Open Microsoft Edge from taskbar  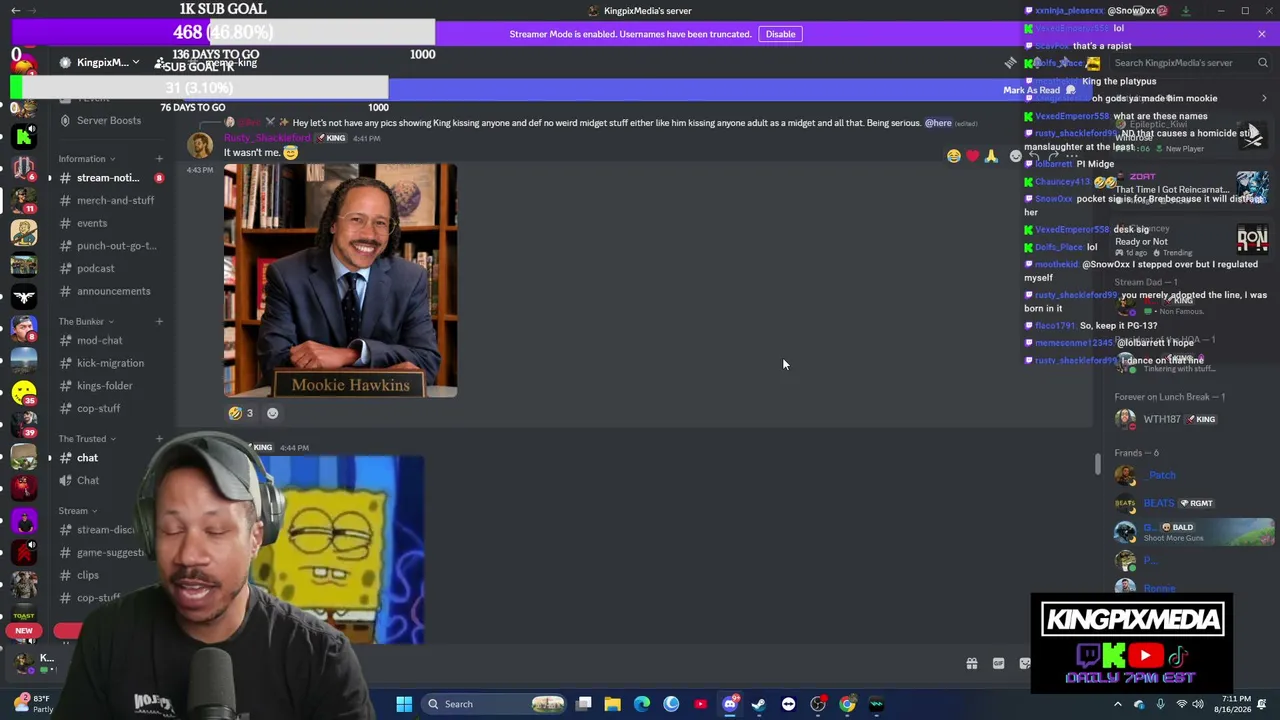point(642,704)
